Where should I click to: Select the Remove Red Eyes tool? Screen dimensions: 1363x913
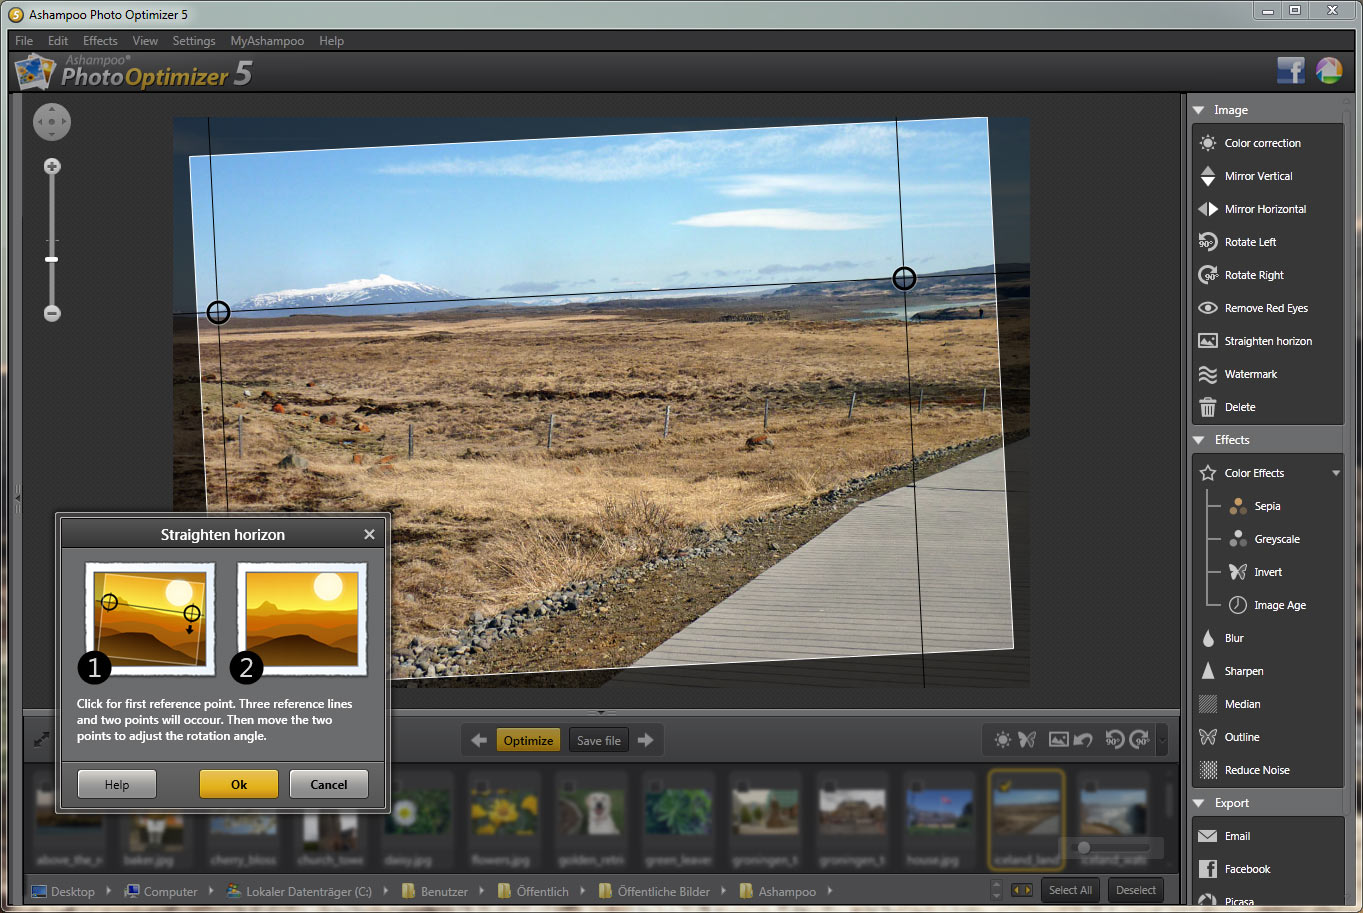coord(1265,308)
